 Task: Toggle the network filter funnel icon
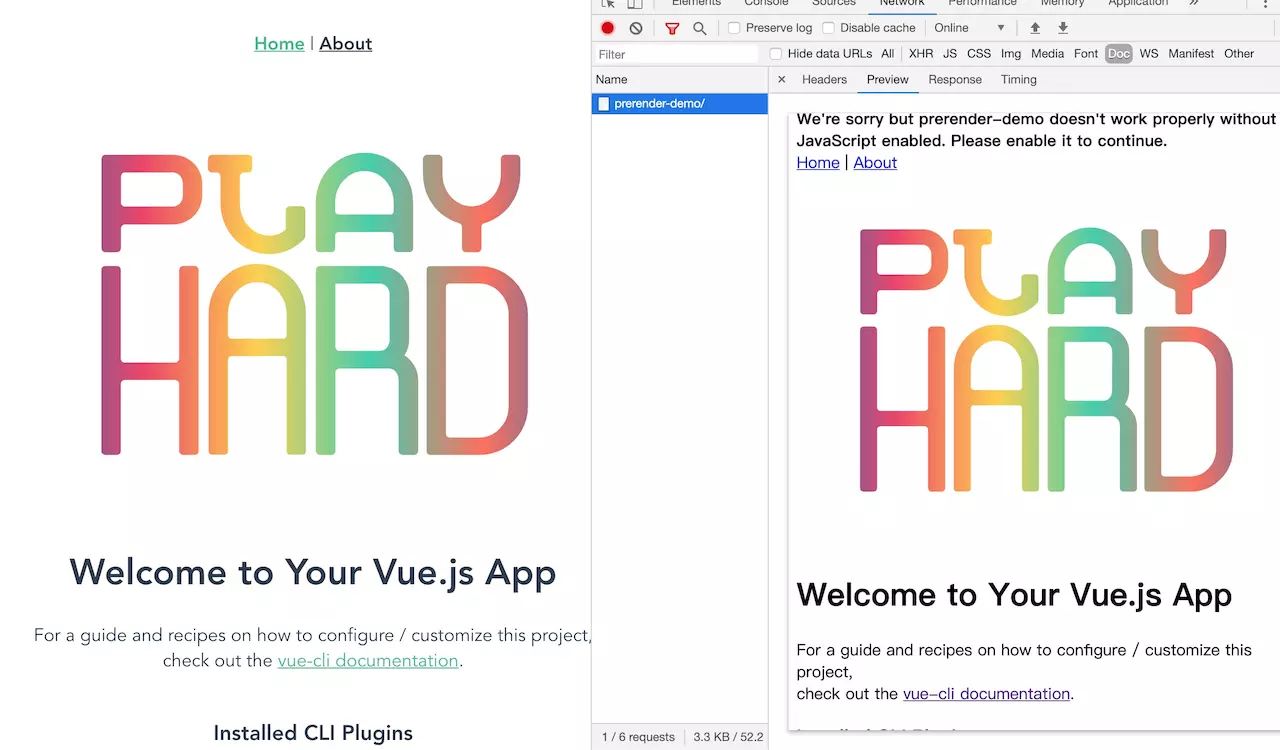coord(672,28)
